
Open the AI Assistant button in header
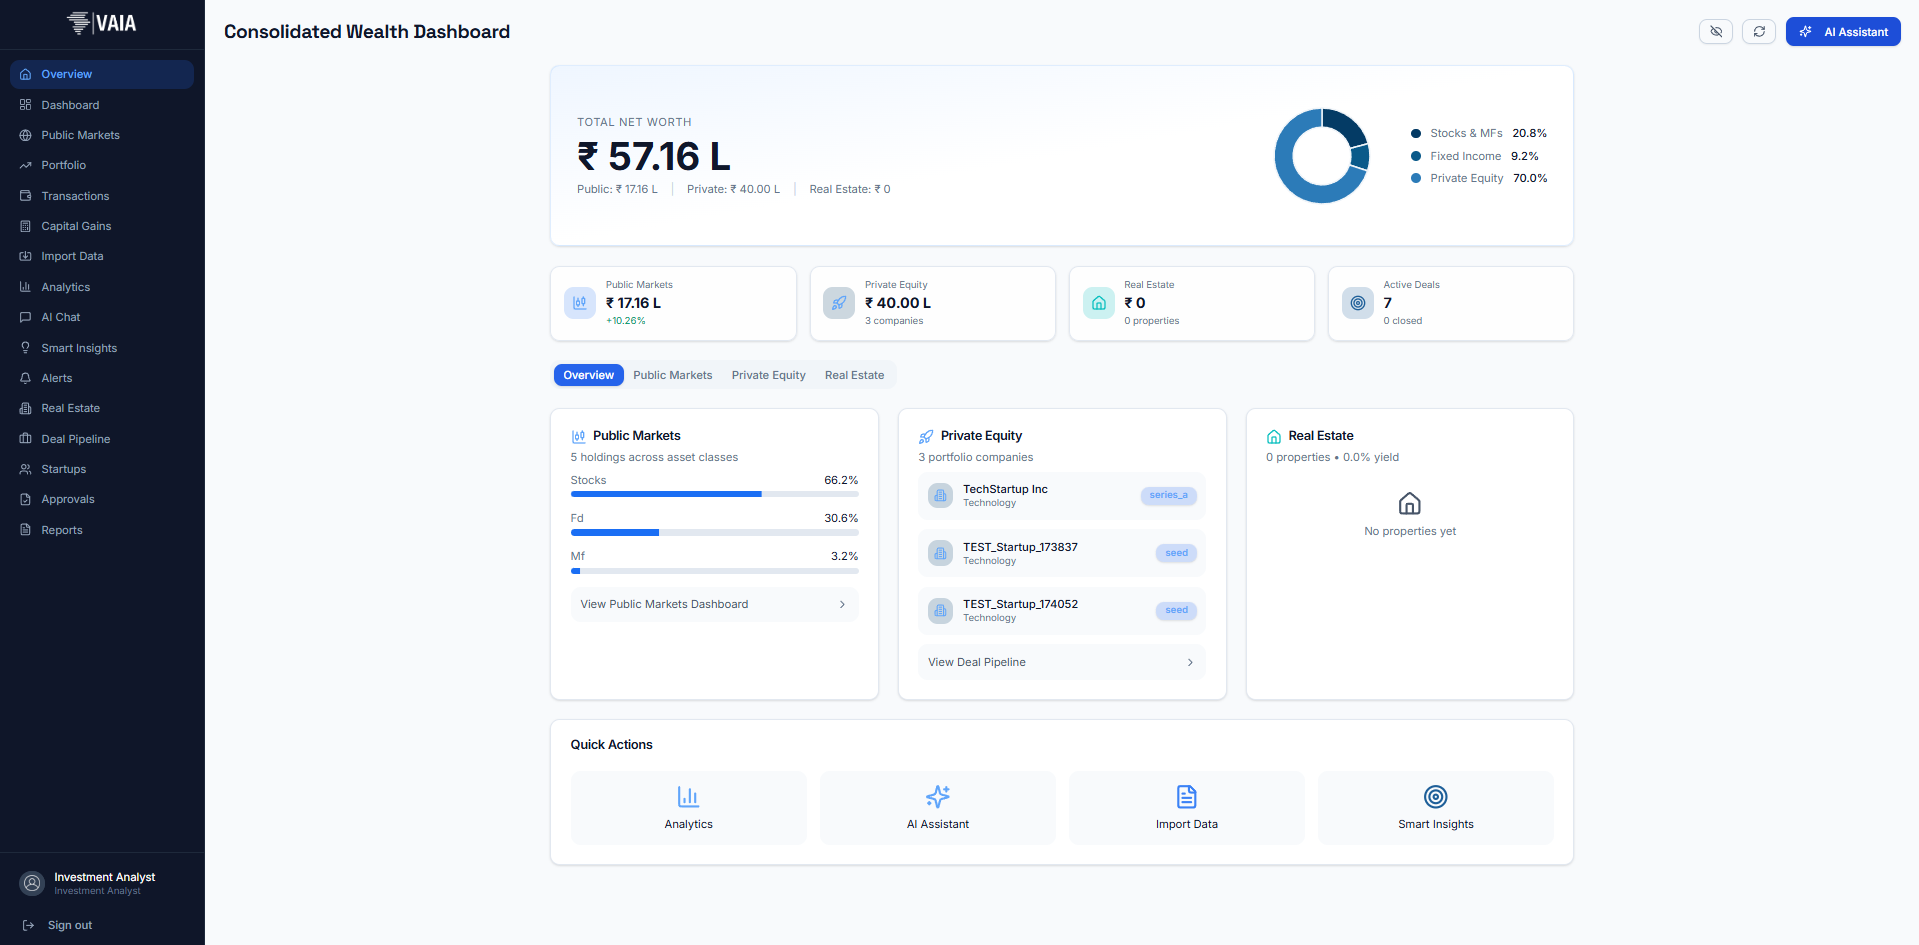[x=1842, y=32]
